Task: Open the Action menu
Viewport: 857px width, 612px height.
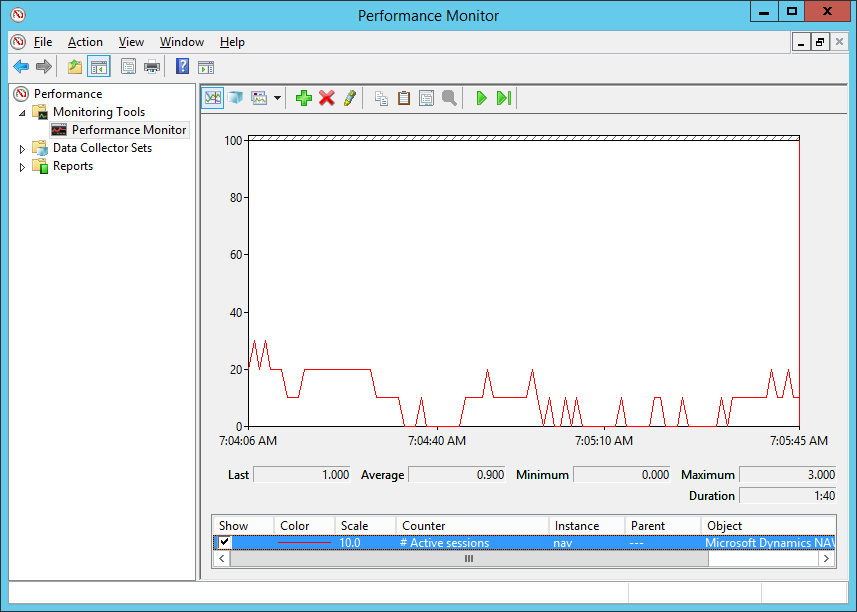Action: click(85, 42)
